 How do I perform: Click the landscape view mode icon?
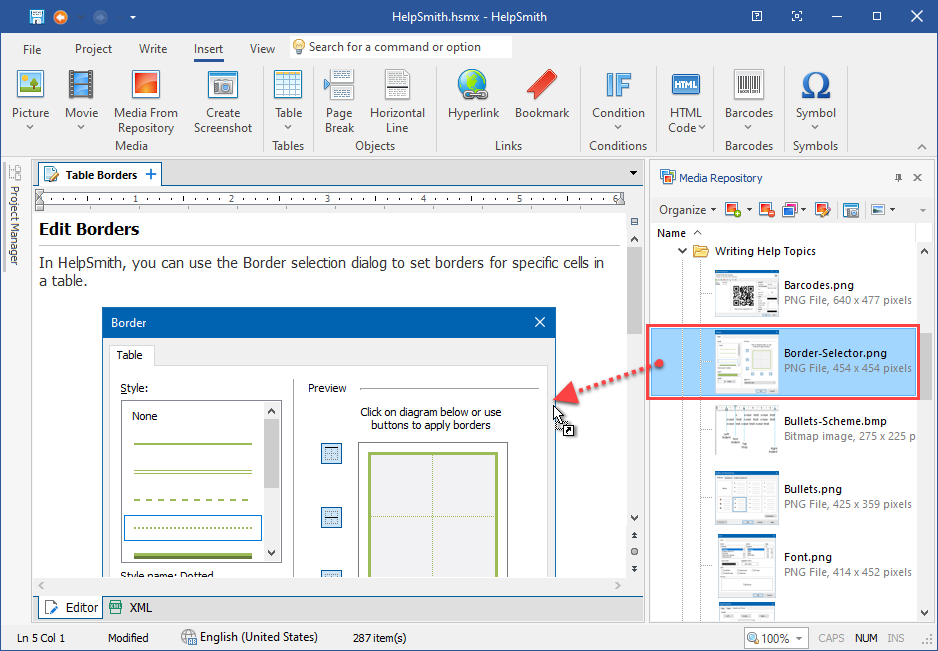click(878, 209)
